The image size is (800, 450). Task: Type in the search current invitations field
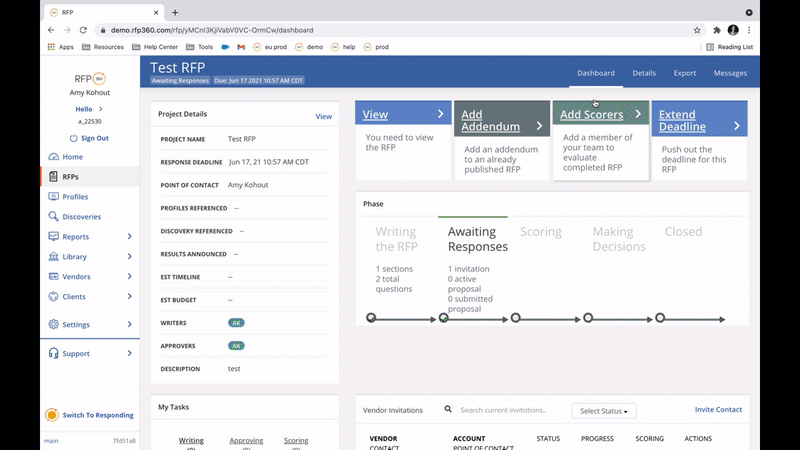point(510,410)
